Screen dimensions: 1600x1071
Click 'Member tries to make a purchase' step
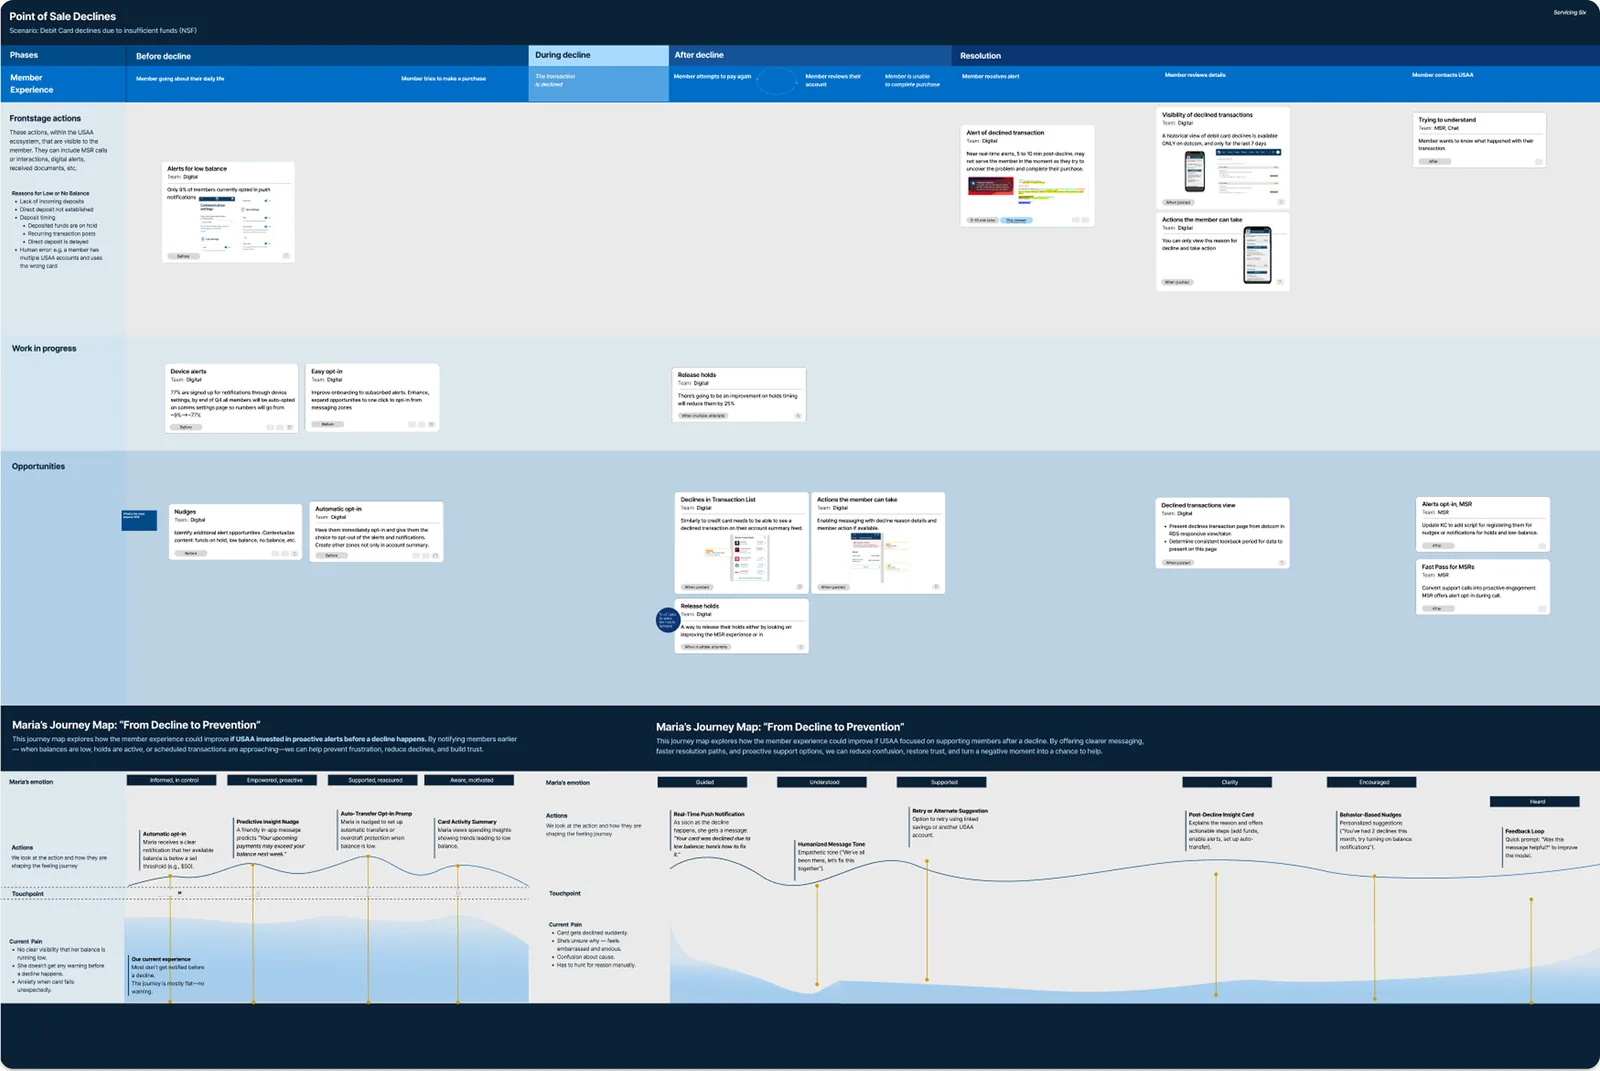coord(443,78)
